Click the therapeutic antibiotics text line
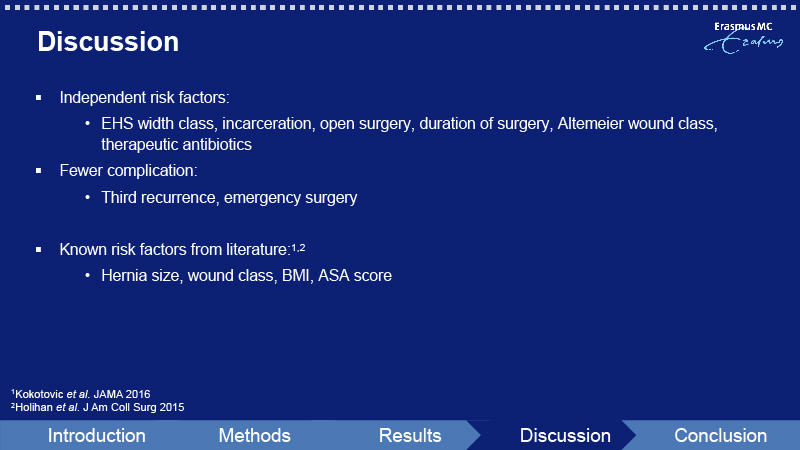800x450 pixels. click(177, 144)
